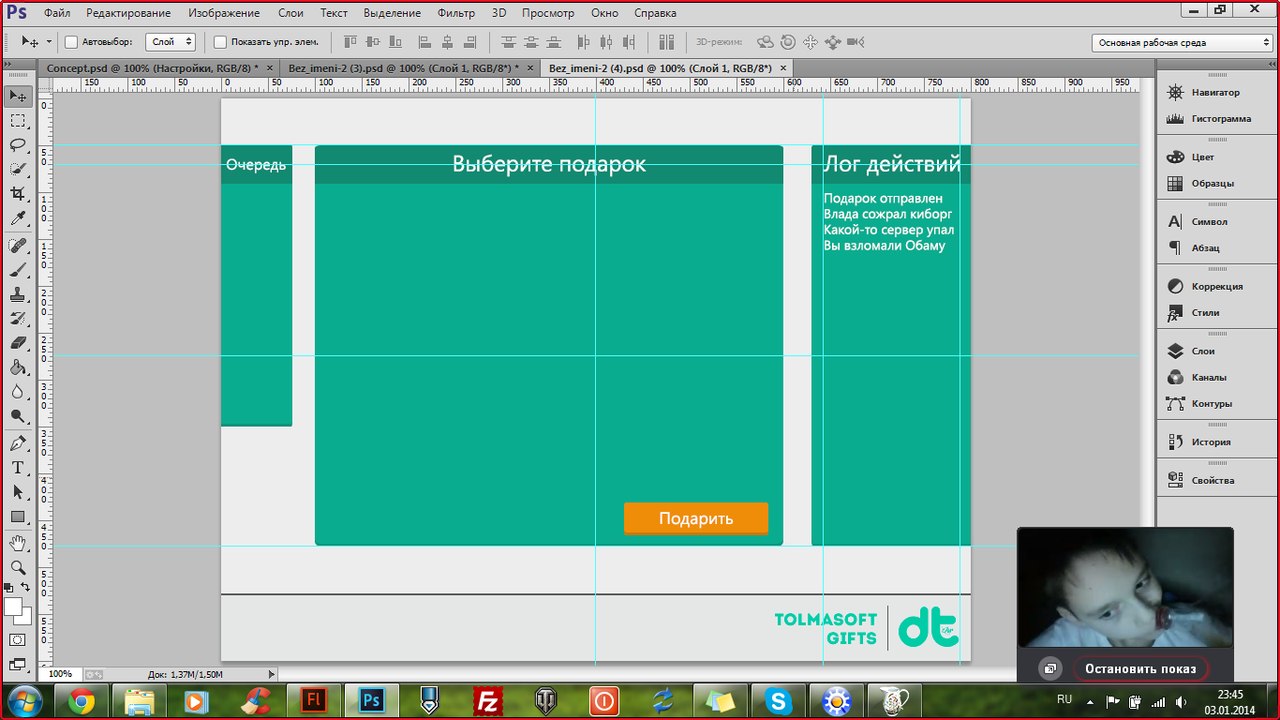Select the Paint Bucket tool
1280x720 pixels.
[18, 368]
